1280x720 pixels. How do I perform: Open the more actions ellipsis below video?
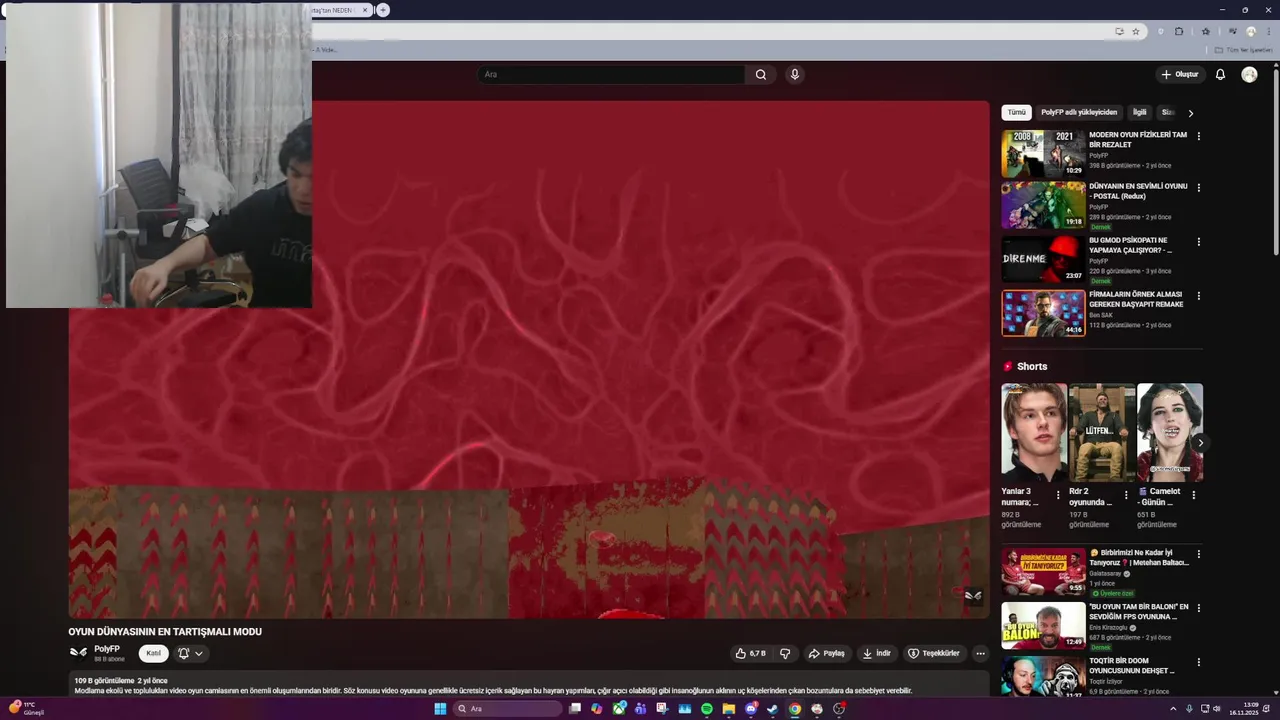pyautogui.click(x=980, y=653)
